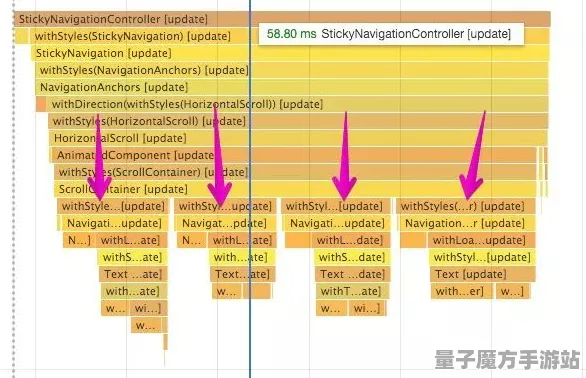Click the Text [update] bar
The height and width of the screenshot is (378, 586).
pyautogui.click(x=482, y=274)
